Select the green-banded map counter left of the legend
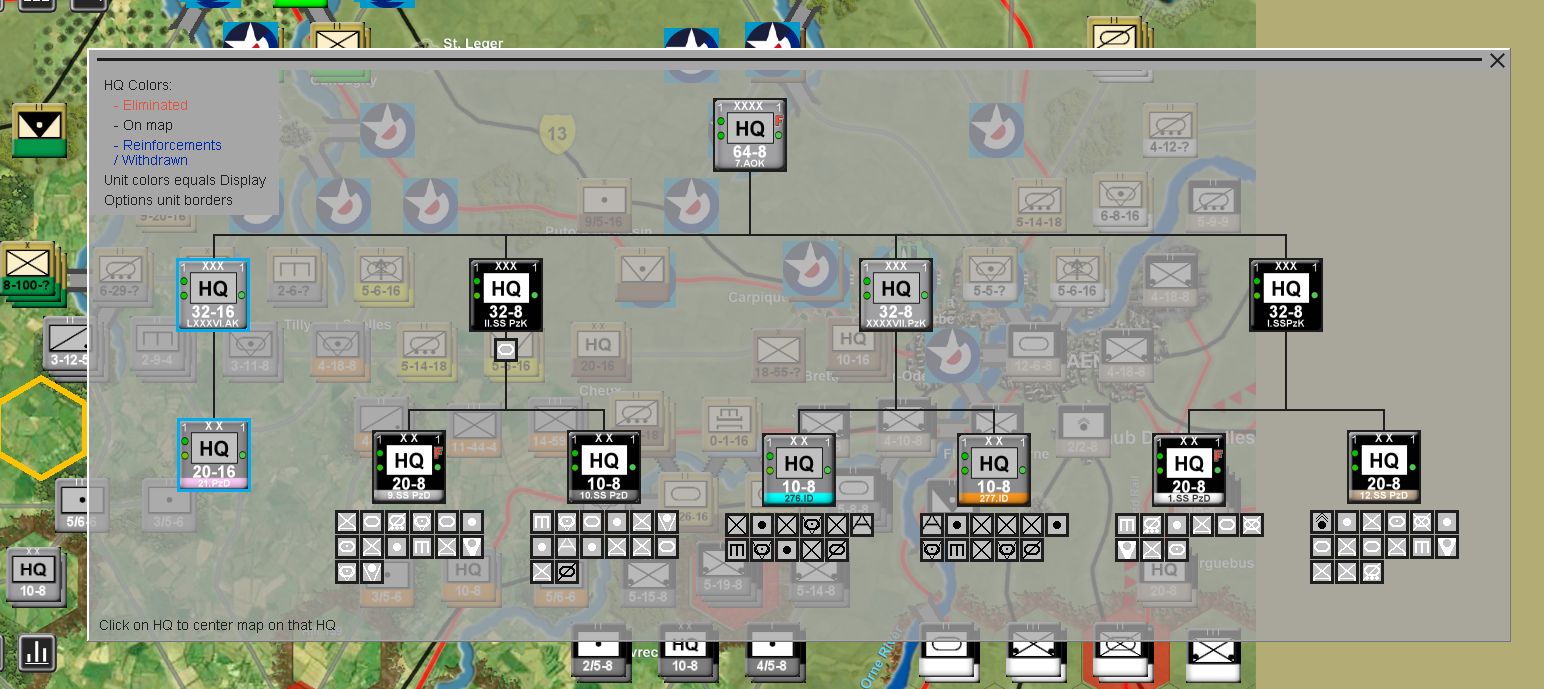Screen dimensions: 1544x689 click(39, 130)
